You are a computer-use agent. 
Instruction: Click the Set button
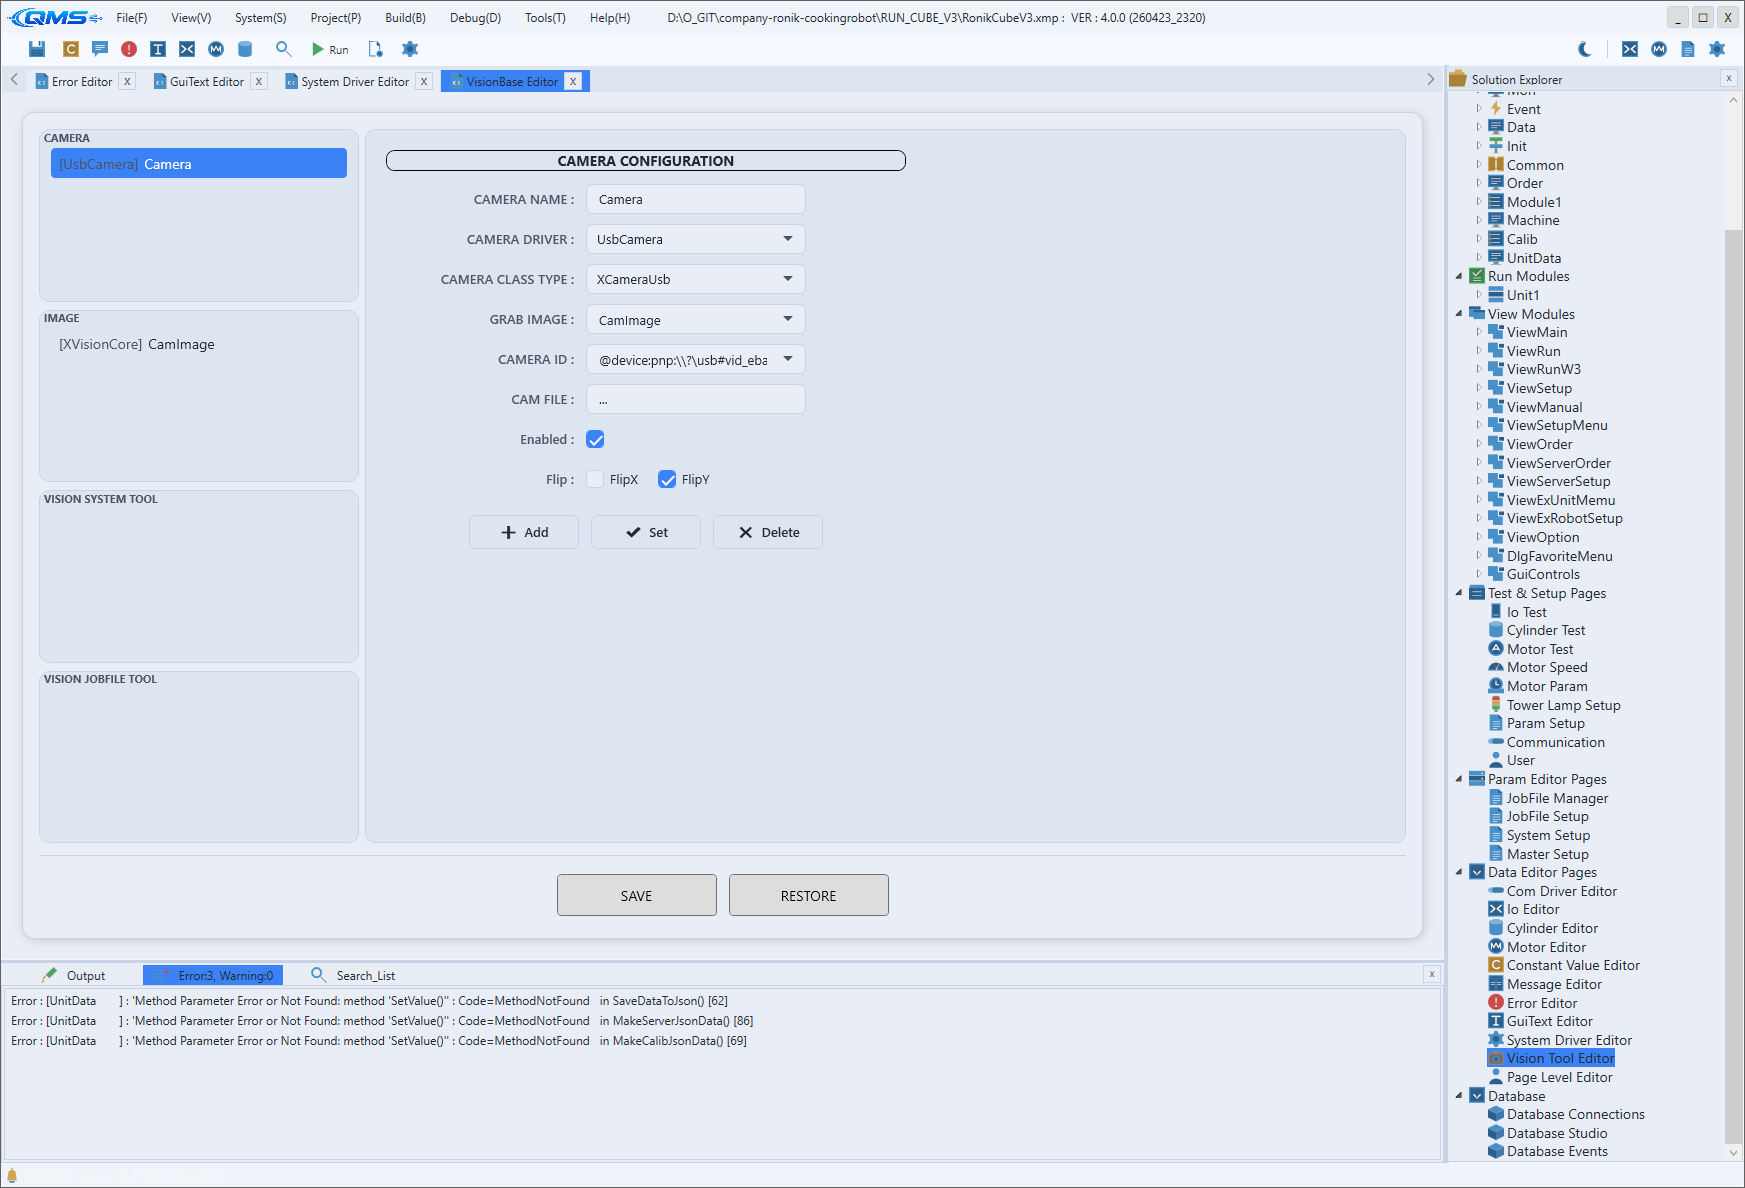pos(646,532)
